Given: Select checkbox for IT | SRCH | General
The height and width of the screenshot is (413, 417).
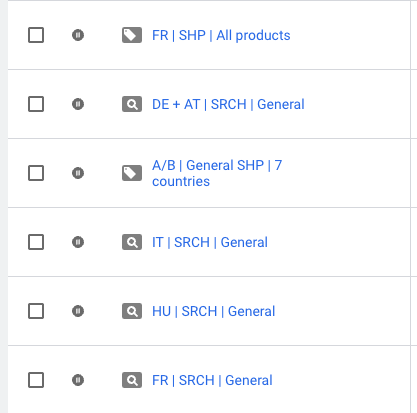Looking at the screenshot, I should (36, 242).
